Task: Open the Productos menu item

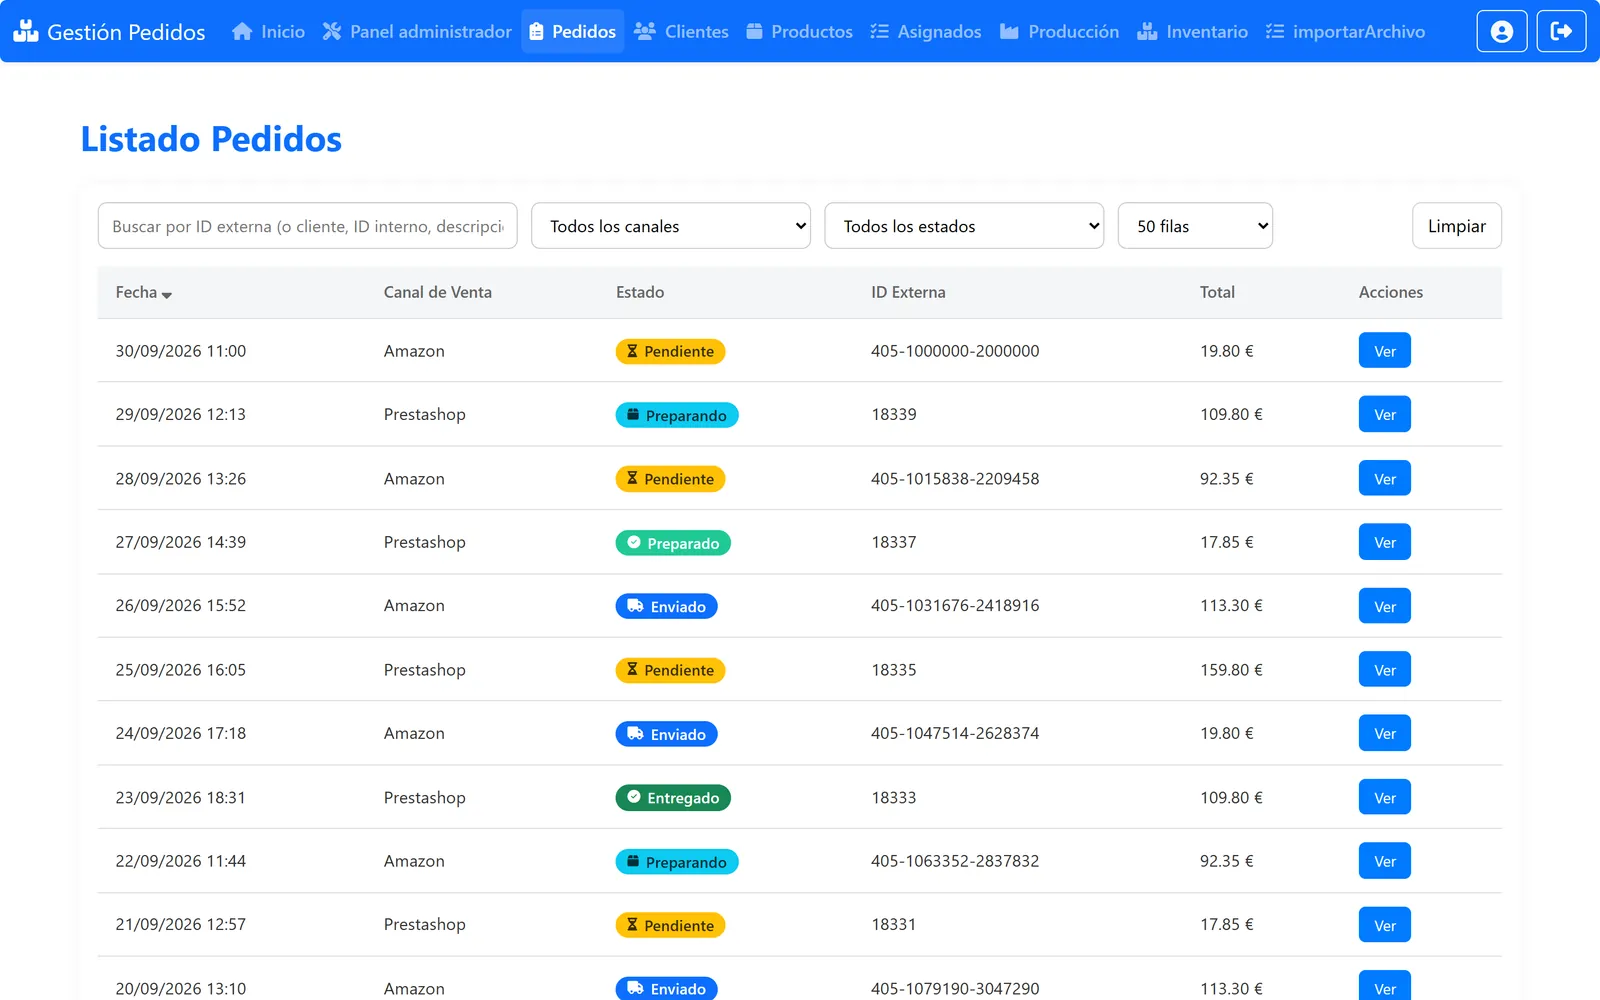Action: pos(799,31)
